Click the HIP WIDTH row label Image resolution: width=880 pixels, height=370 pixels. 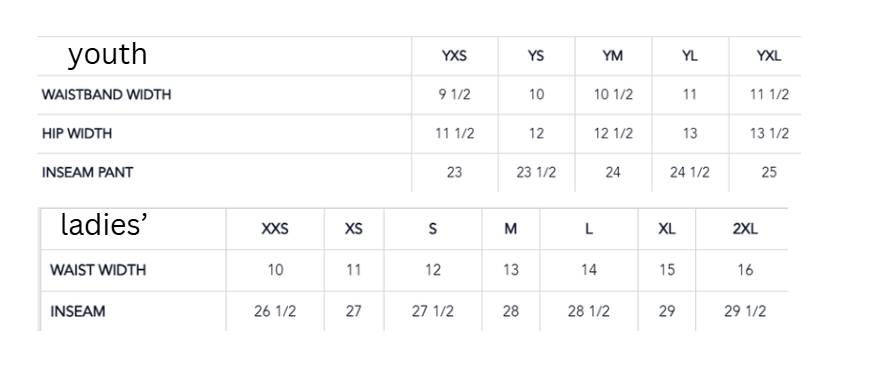pos(77,133)
